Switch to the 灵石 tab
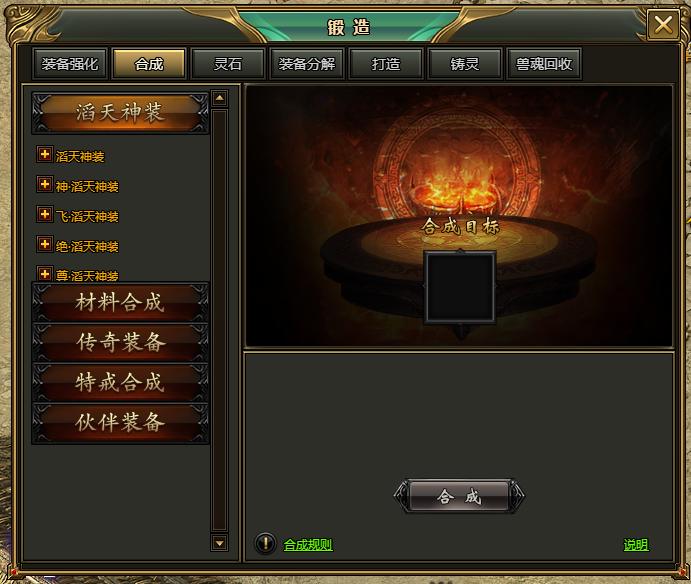 pyautogui.click(x=228, y=64)
